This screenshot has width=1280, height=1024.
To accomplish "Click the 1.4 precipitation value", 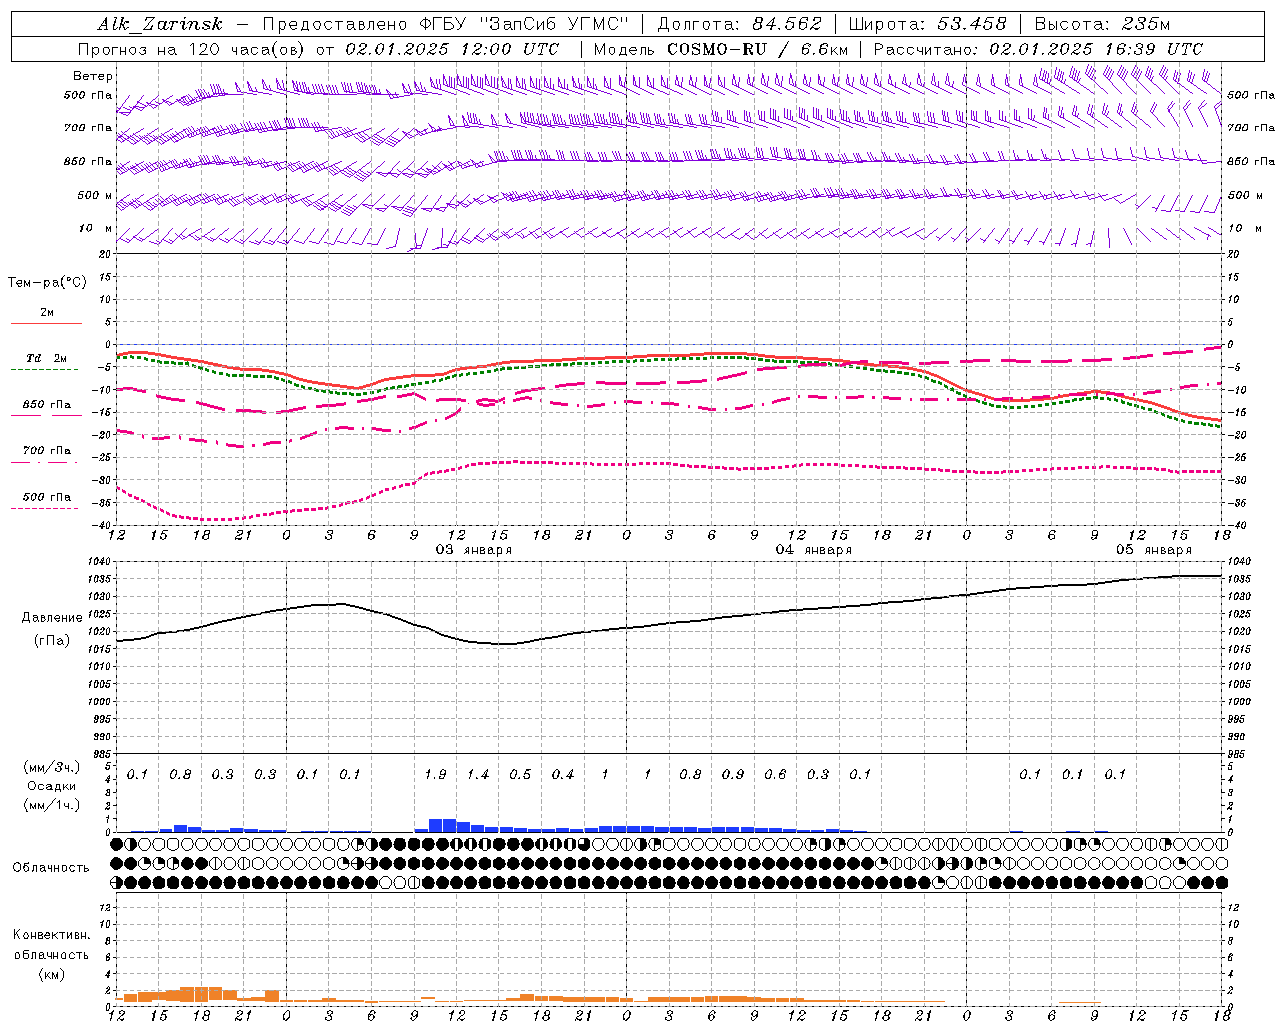I will (x=478, y=774).
